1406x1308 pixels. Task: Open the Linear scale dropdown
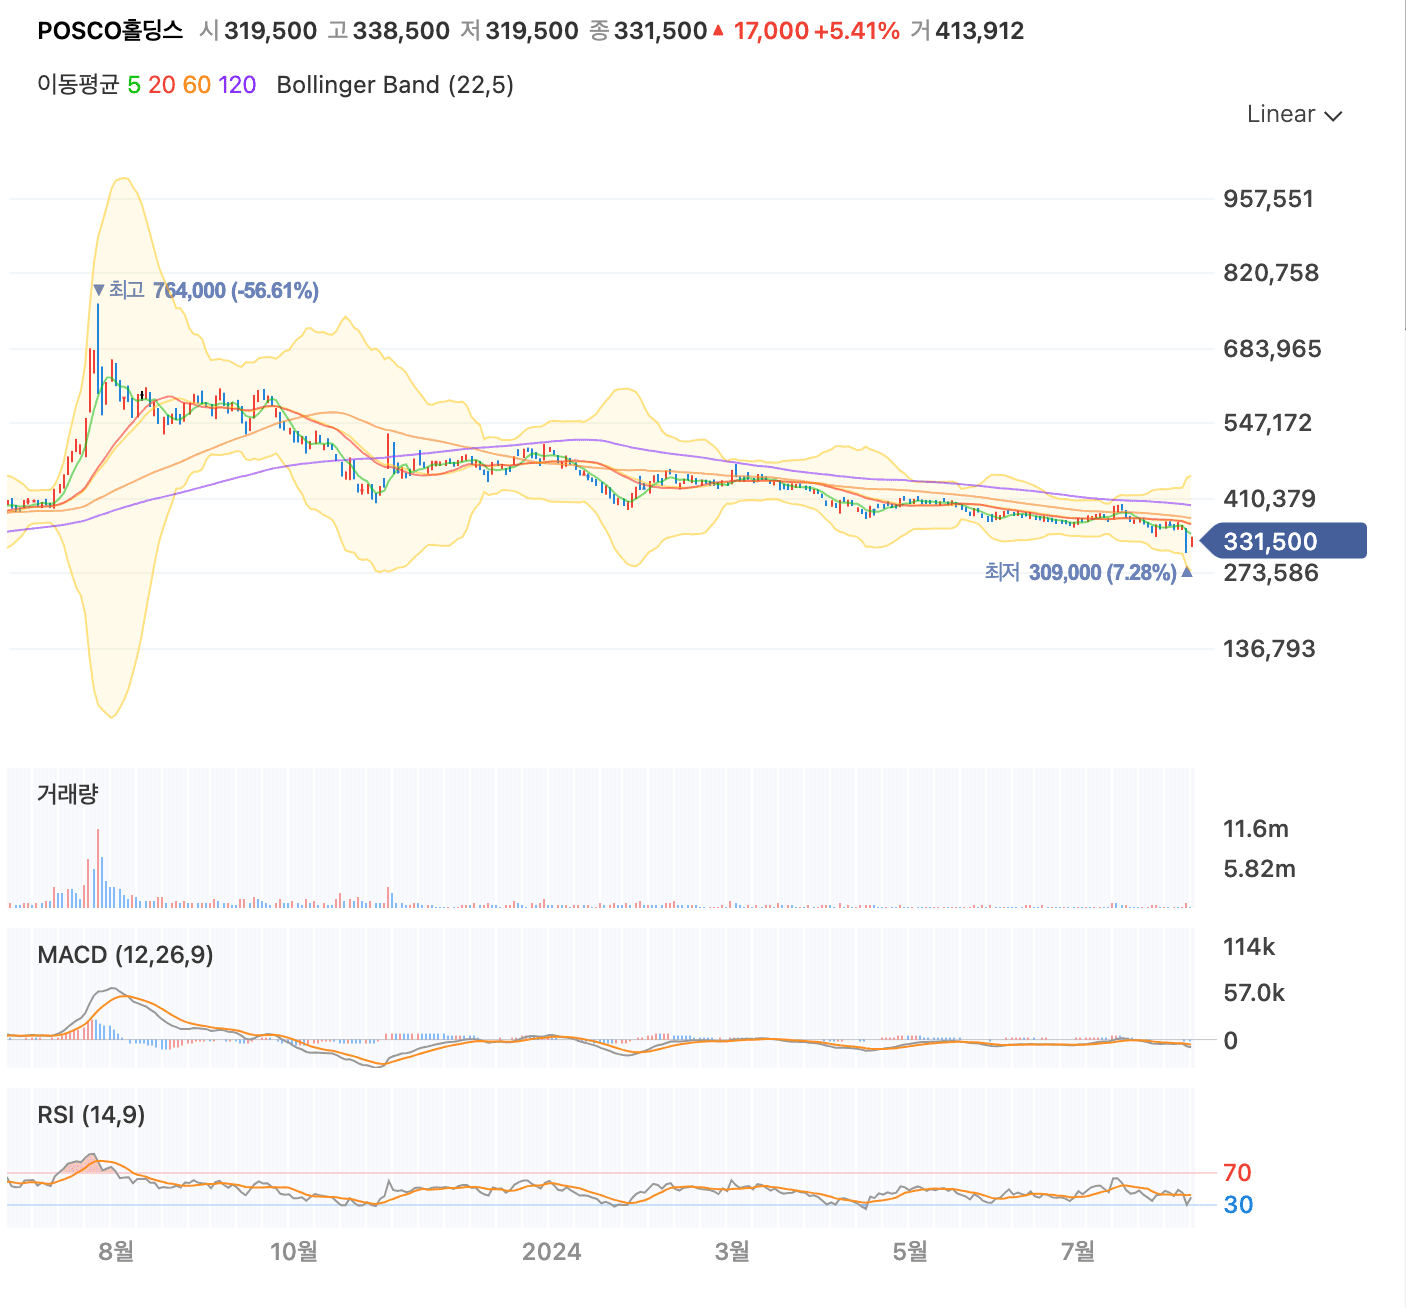pos(1294,114)
